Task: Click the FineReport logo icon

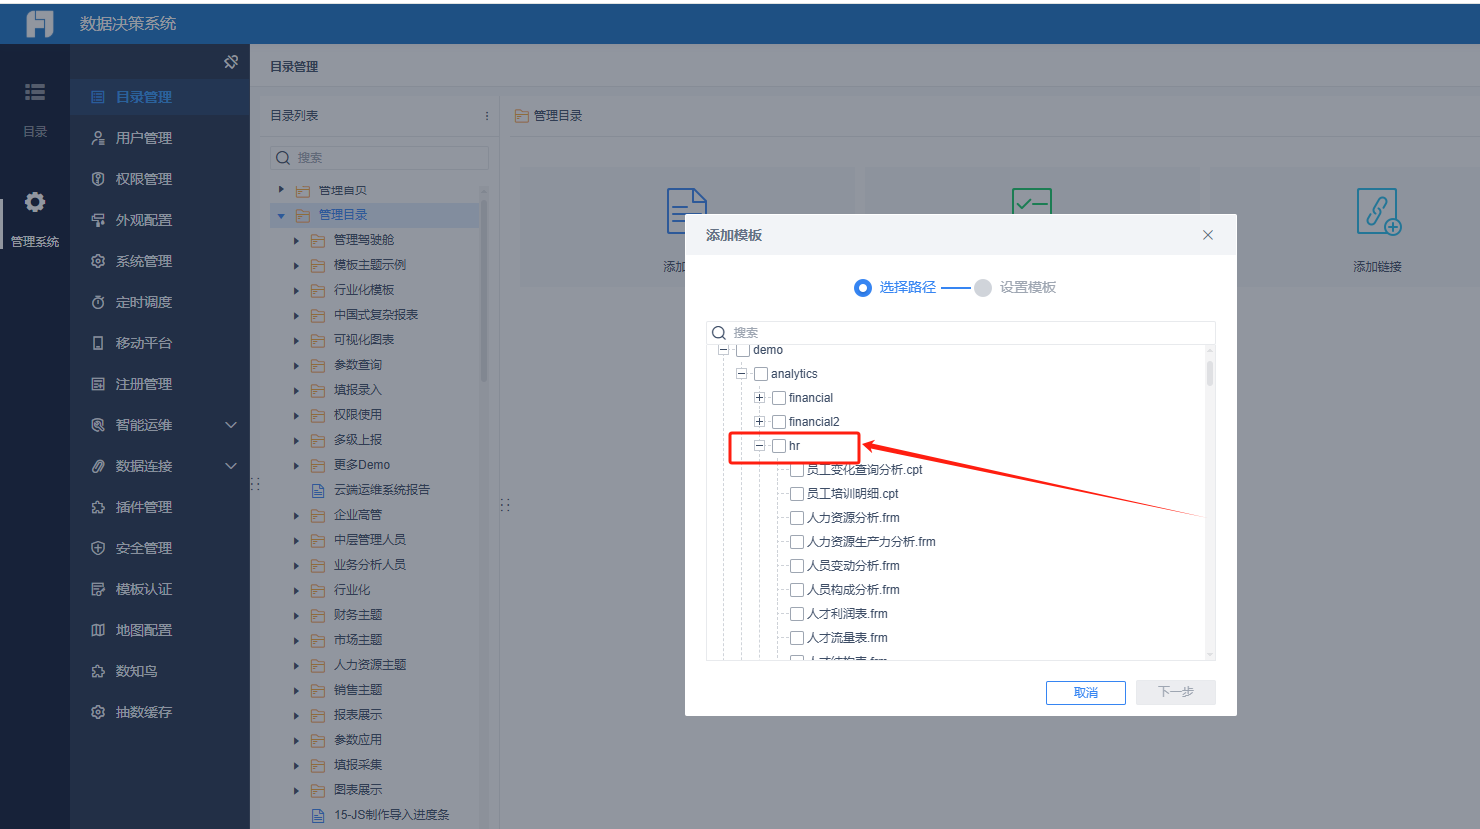Action: click(x=40, y=23)
